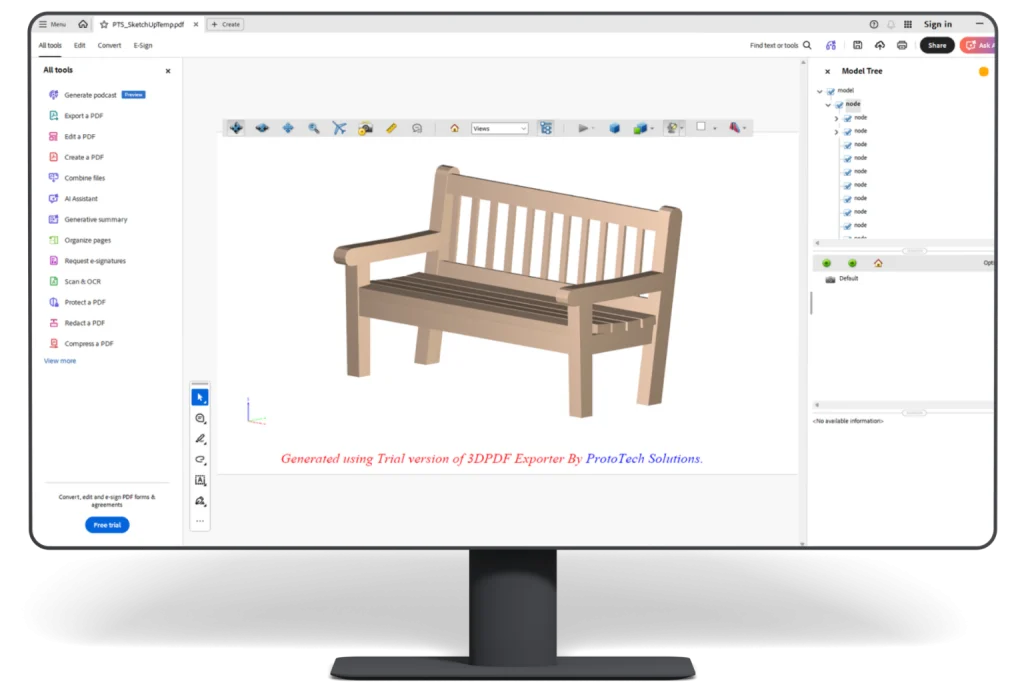Switch to the Convert tab
The height and width of the screenshot is (683, 1024).
click(110, 45)
